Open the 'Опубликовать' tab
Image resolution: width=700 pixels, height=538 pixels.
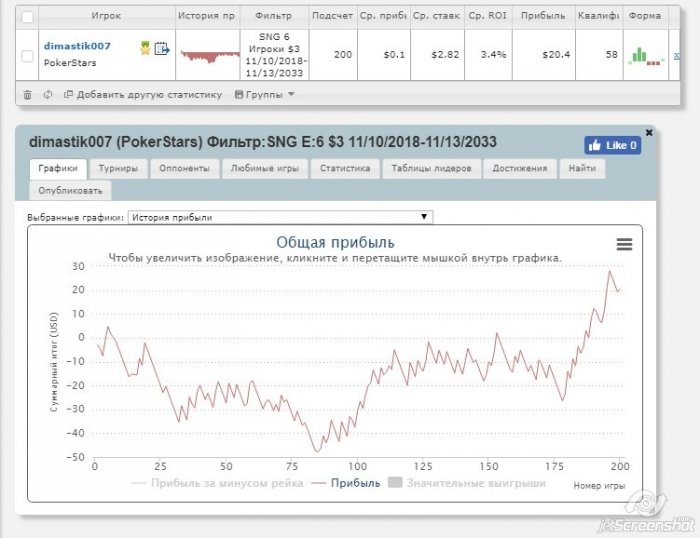70,191
